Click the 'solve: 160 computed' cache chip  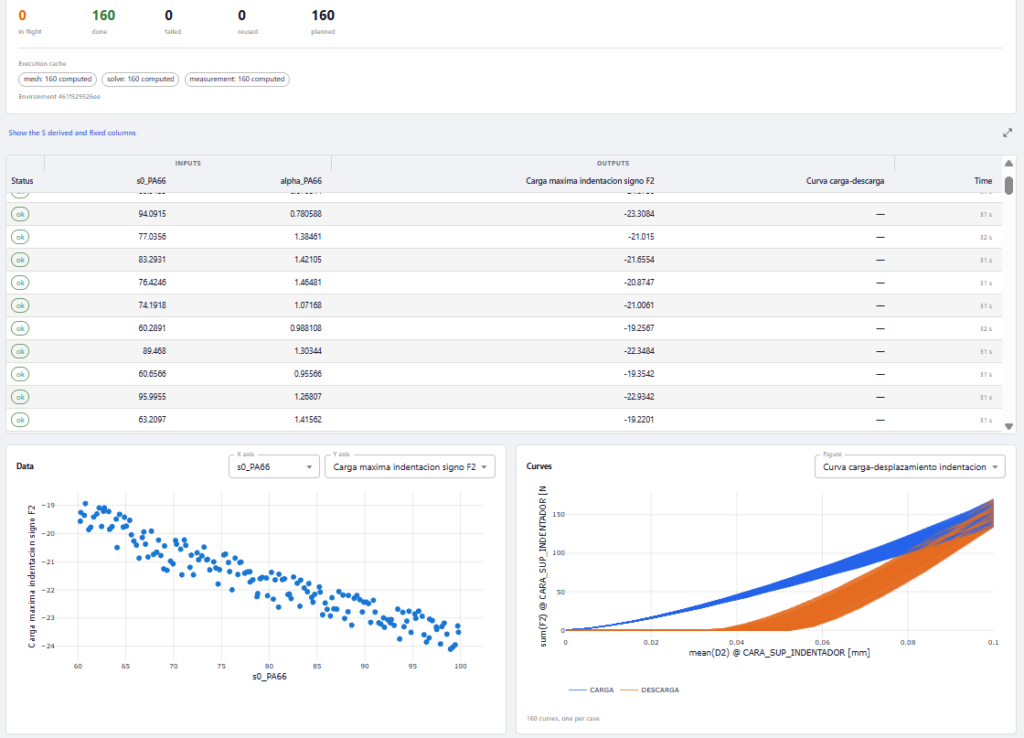pos(140,79)
